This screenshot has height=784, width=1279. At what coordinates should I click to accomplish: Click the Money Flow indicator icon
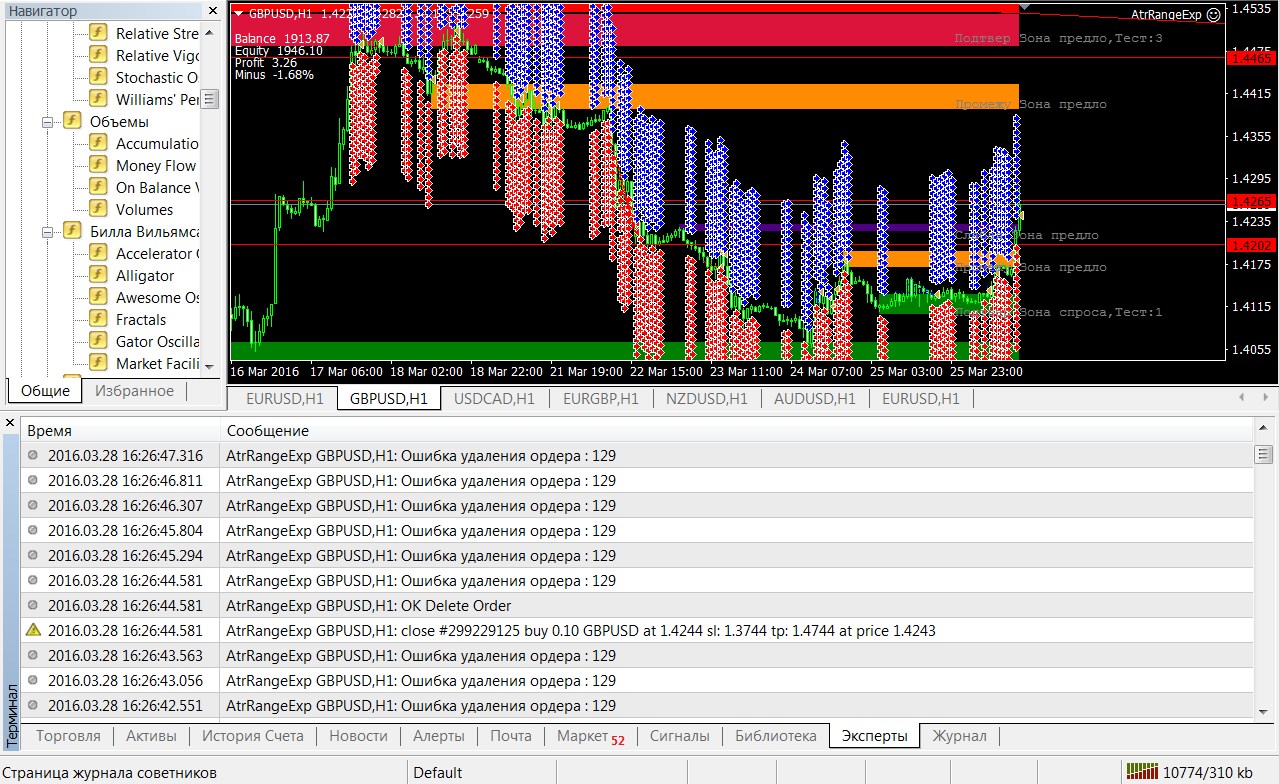[99, 165]
